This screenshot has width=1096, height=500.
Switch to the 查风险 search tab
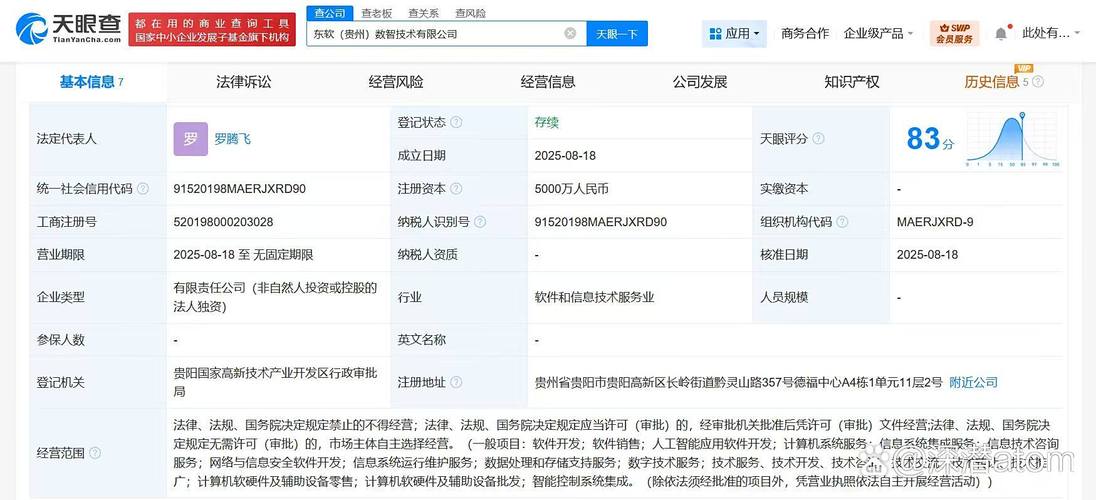(x=470, y=13)
